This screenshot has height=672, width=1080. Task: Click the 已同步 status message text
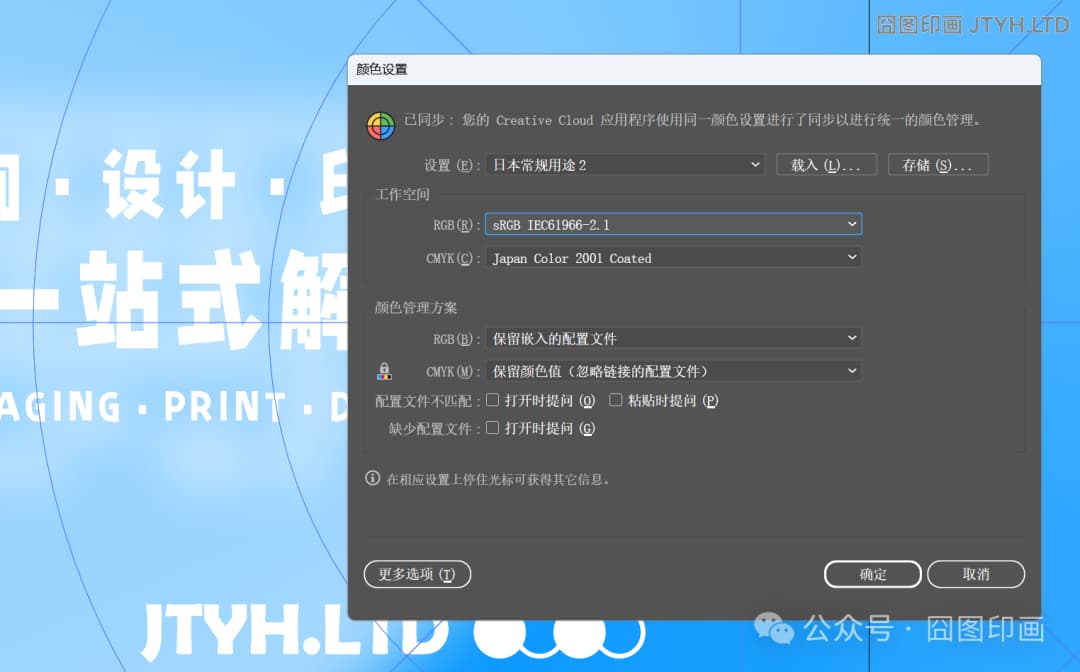(x=692, y=120)
